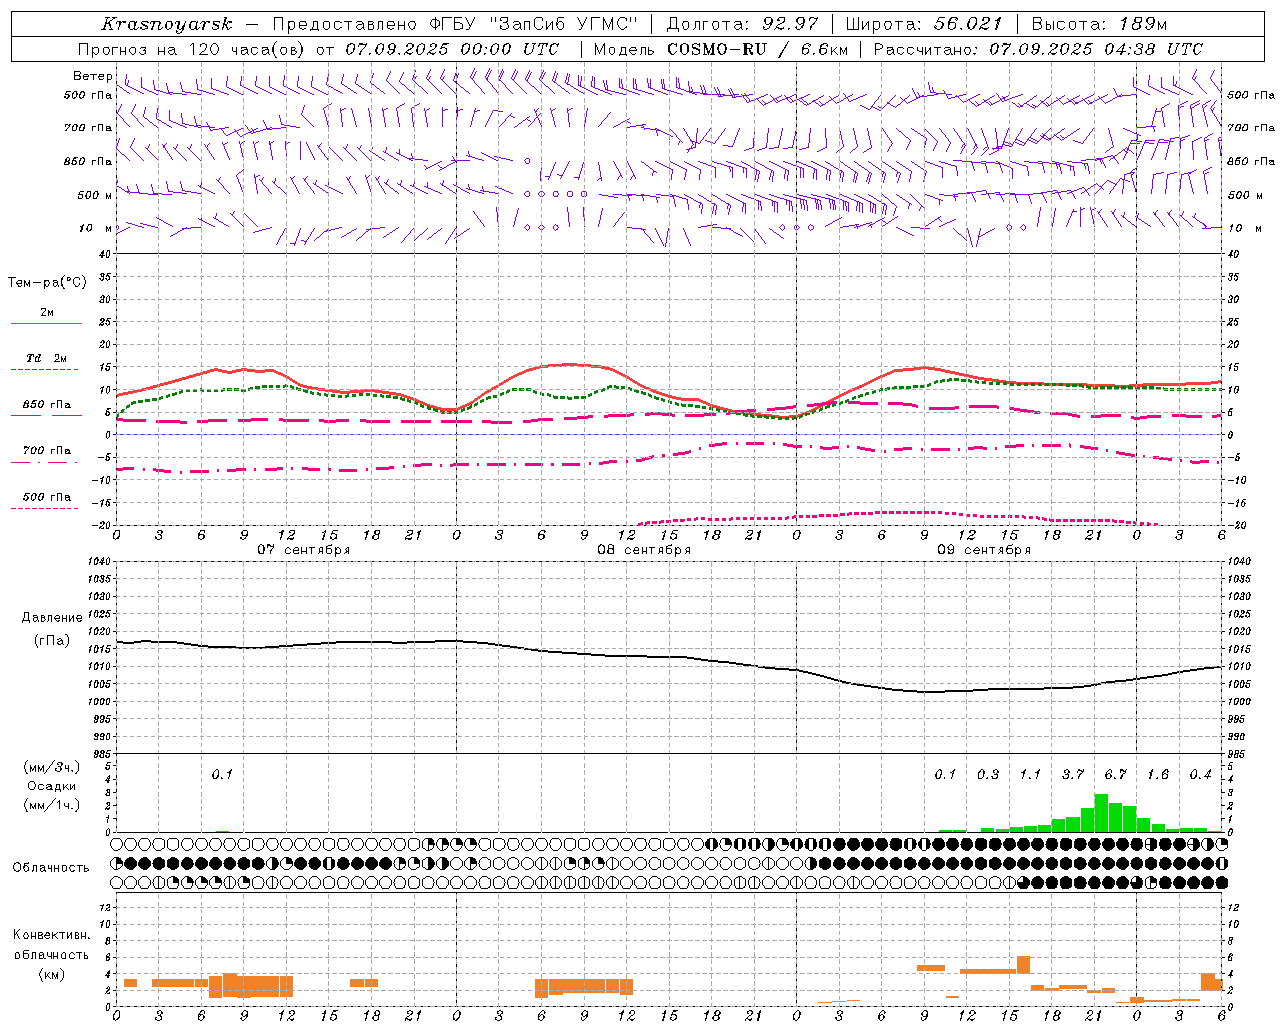Click the "(мм/3ч.)" precipitation unit label
Image resolution: width=1280 pixels, height=1024 pixels.
(52, 767)
